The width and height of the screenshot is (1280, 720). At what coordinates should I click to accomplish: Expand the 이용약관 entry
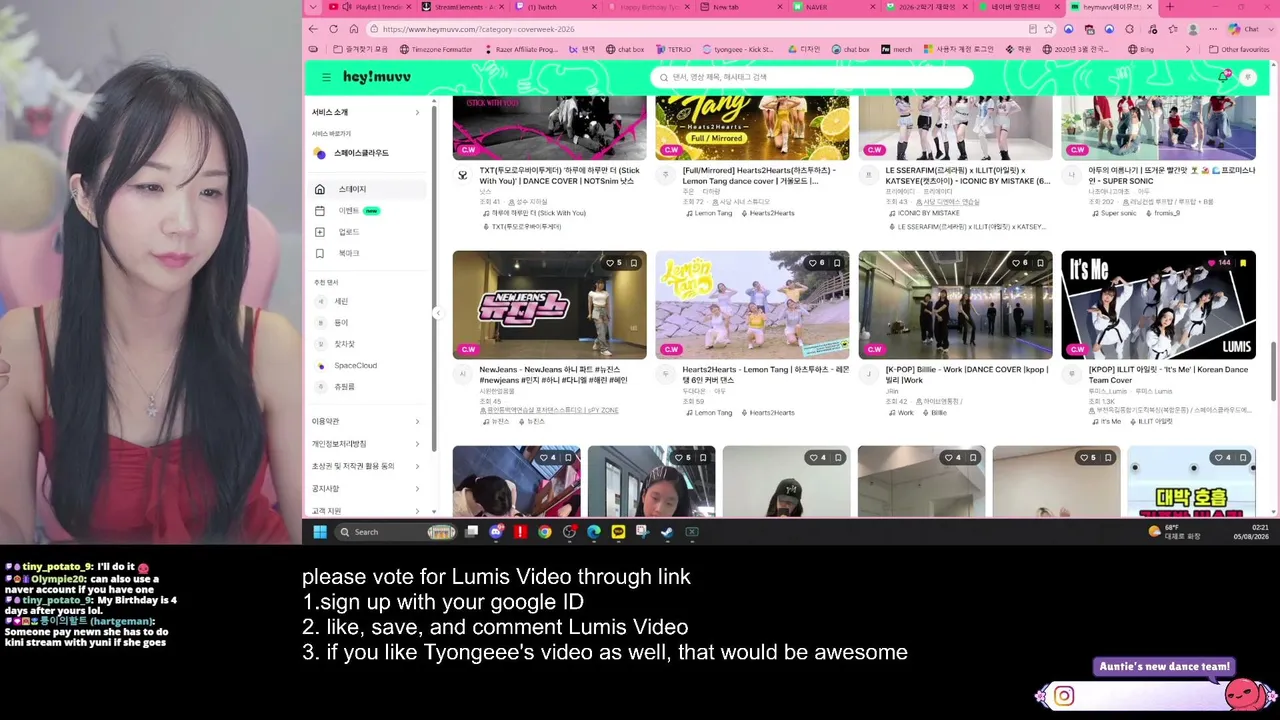(x=366, y=421)
